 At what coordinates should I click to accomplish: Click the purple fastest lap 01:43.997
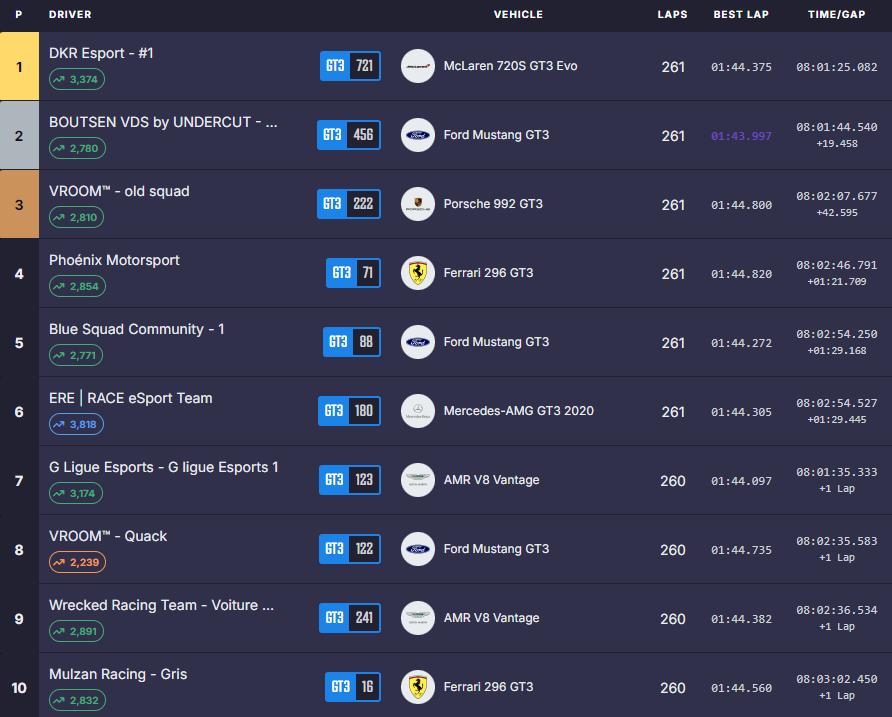pos(741,136)
